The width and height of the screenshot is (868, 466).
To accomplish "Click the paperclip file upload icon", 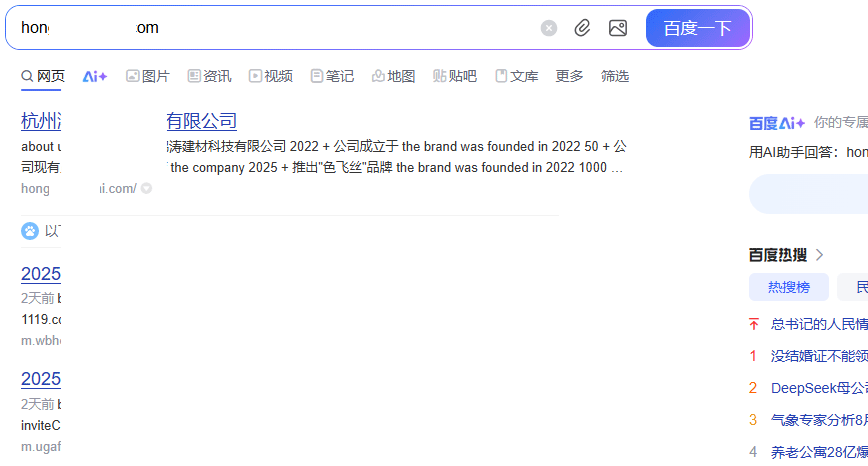I will pos(582,28).
